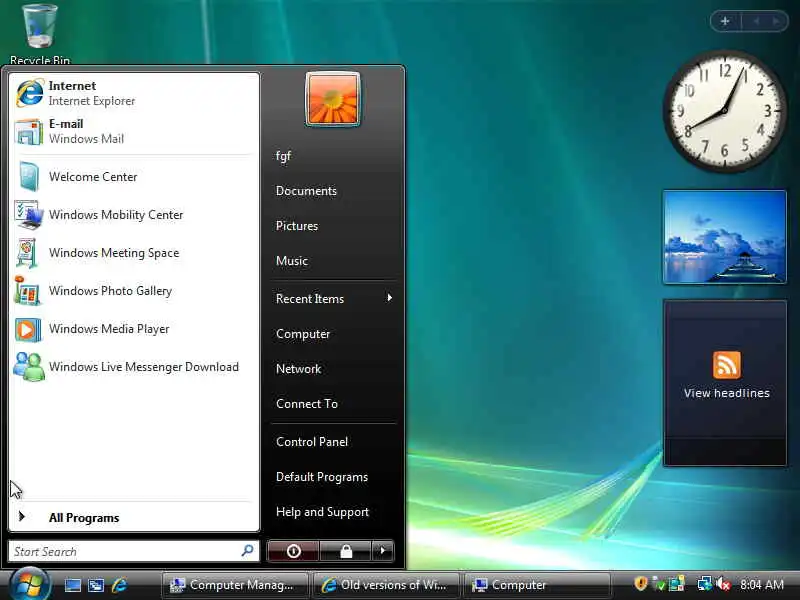Expand the Recent Items submenu arrow
Image resolution: width=800 pixels, height=600 pixels.
(389, 298)
